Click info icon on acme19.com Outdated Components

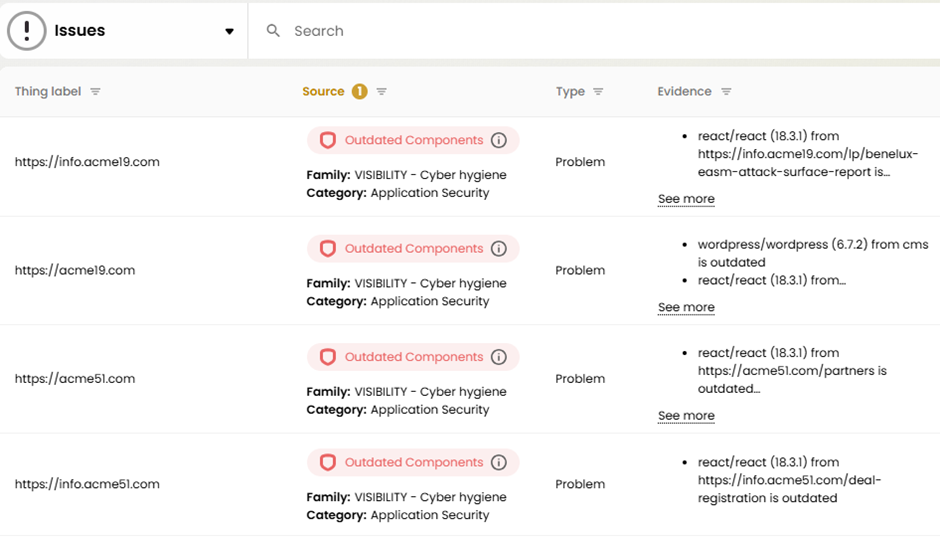point(499,249)
